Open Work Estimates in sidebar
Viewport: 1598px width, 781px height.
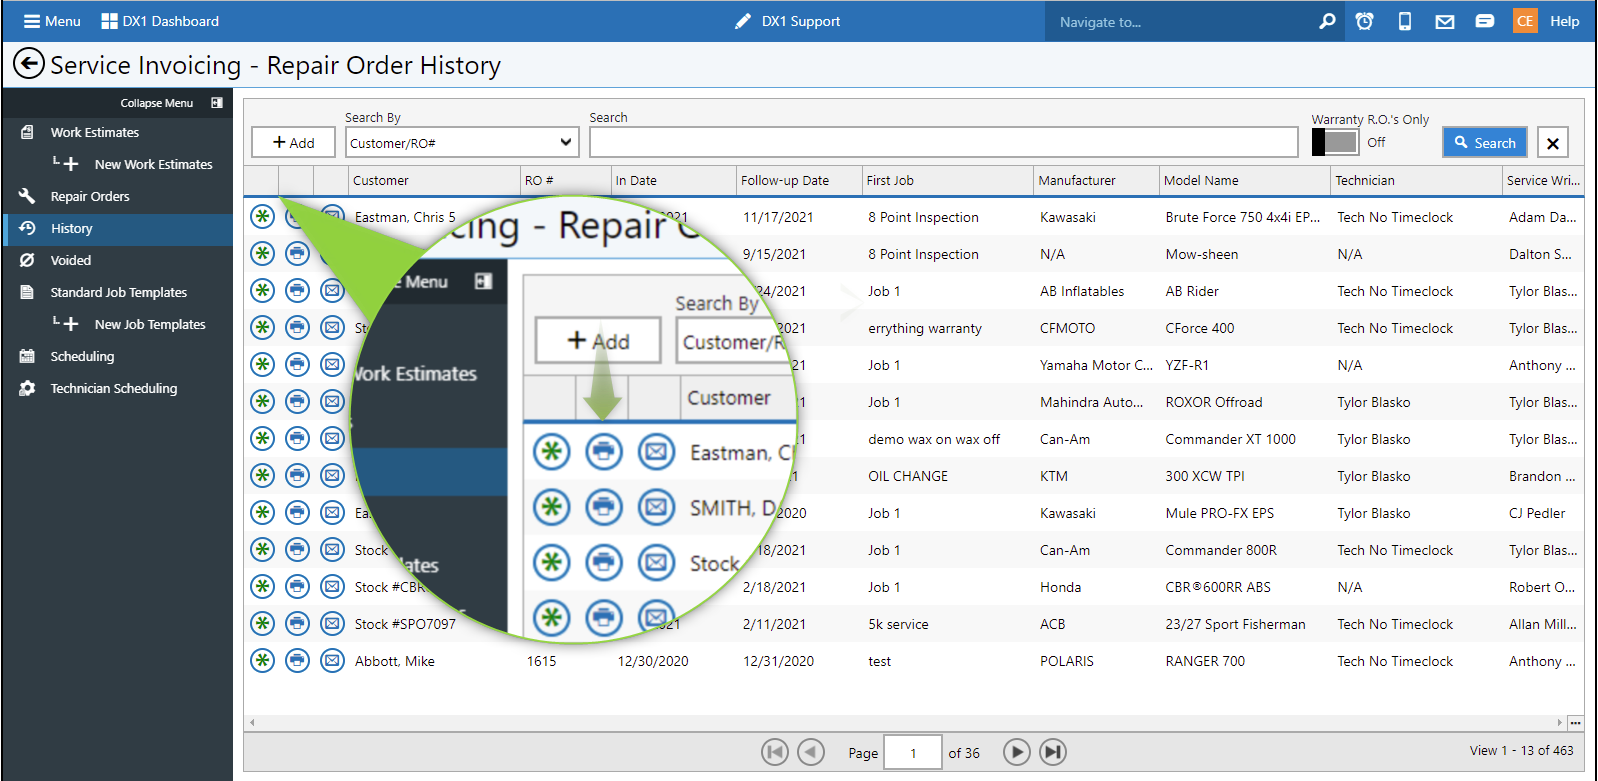click(95, 132)
